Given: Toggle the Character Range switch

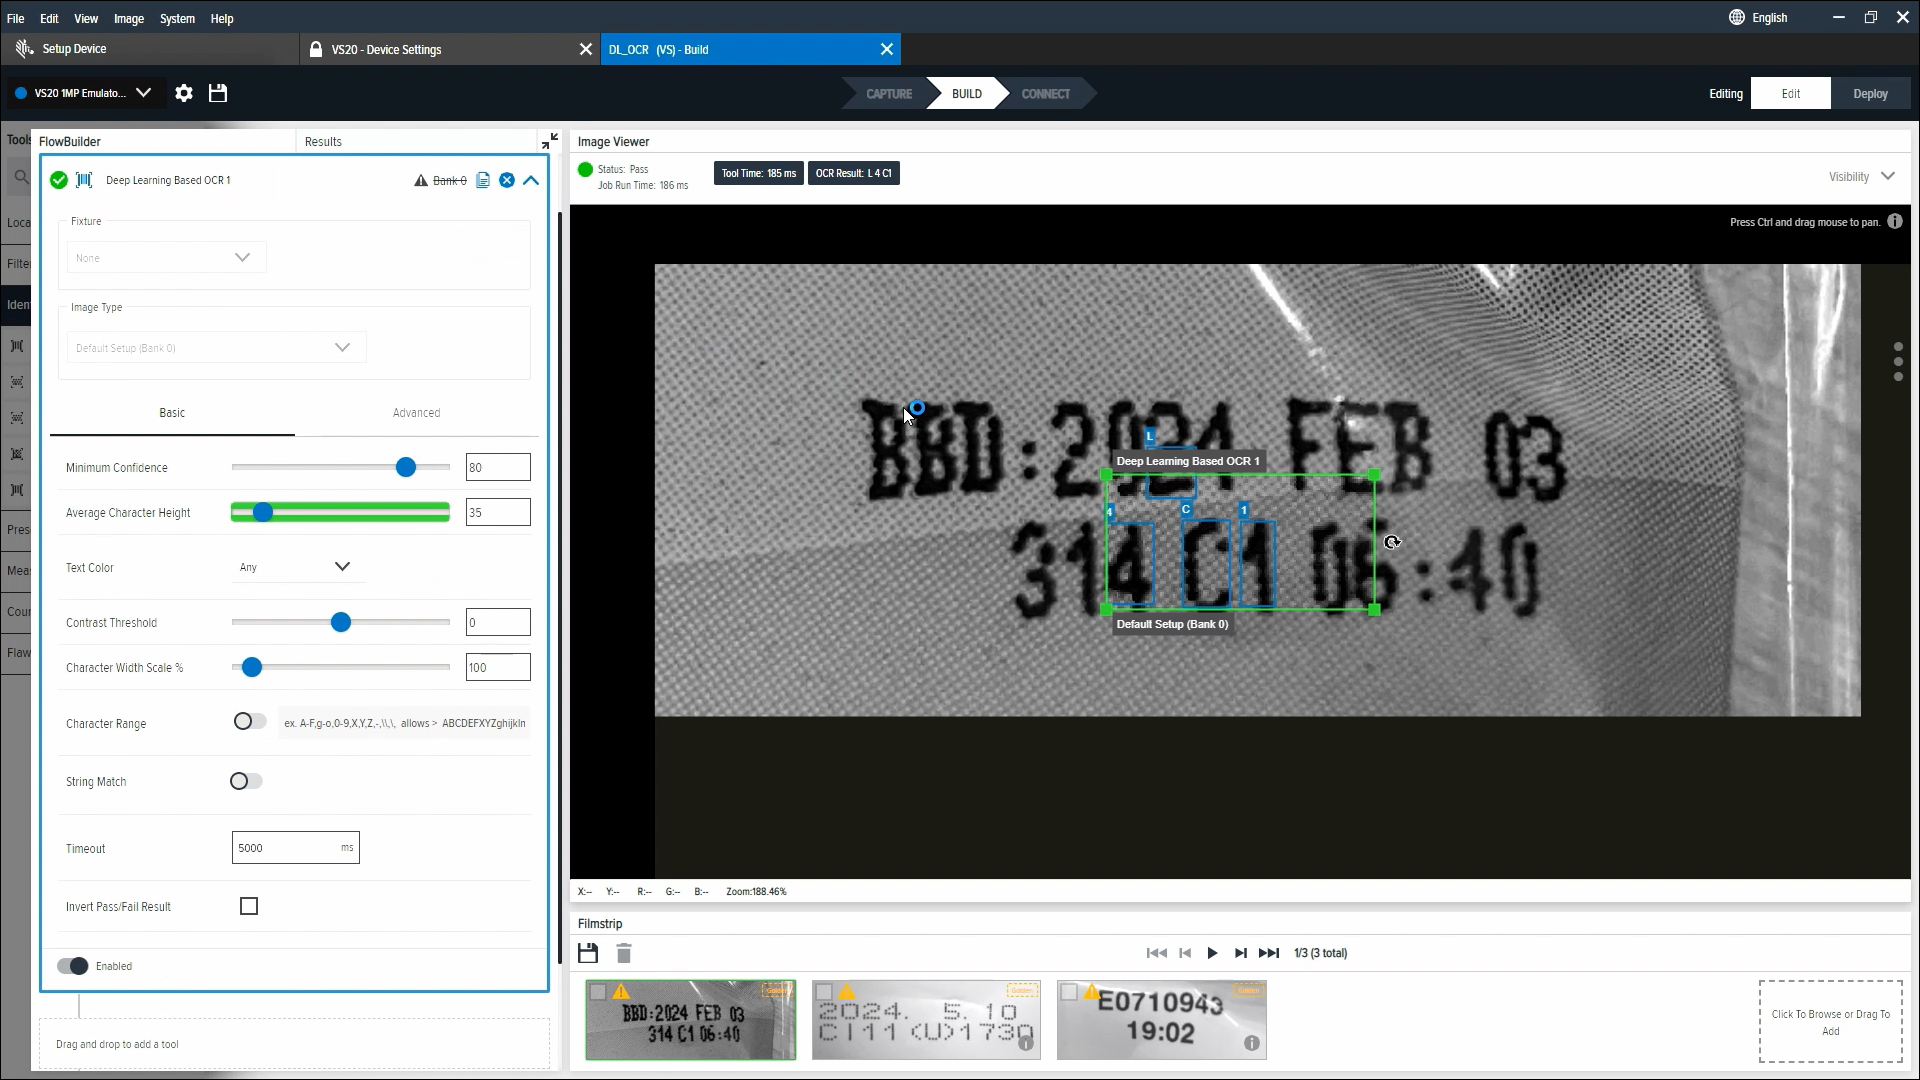Looking at the screenshot, I should click(x=249, y=722).
